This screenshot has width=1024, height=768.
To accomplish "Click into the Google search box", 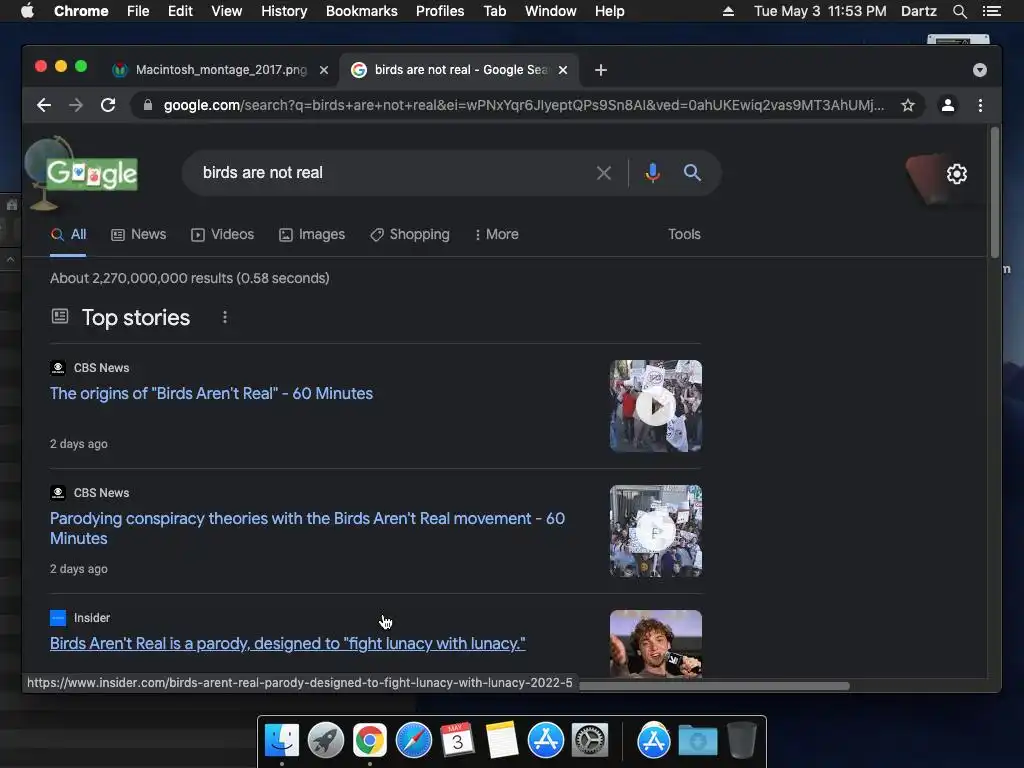I will pos(392,173).
